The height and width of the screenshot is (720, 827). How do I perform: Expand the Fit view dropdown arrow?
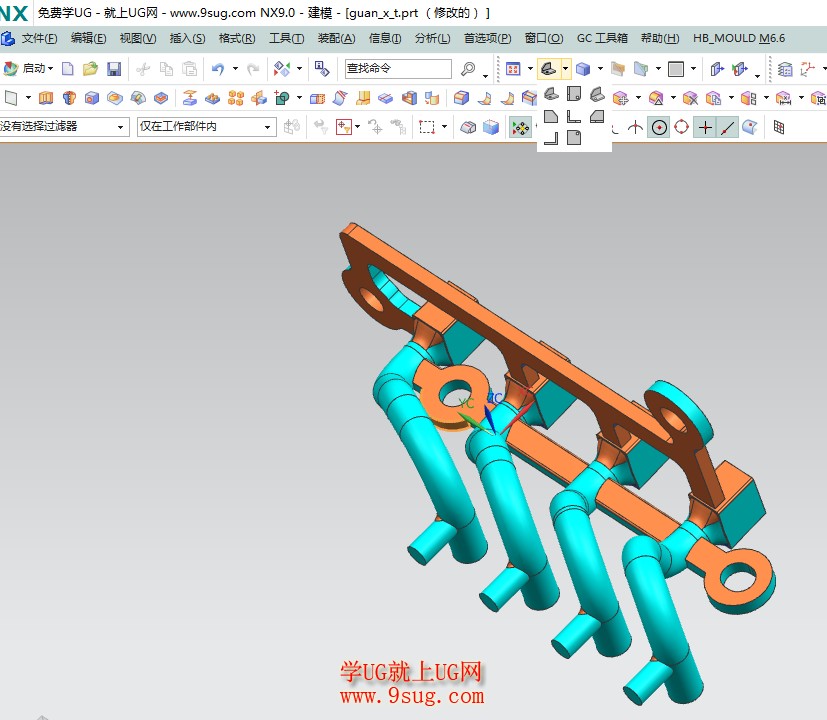tap(530, 69)
